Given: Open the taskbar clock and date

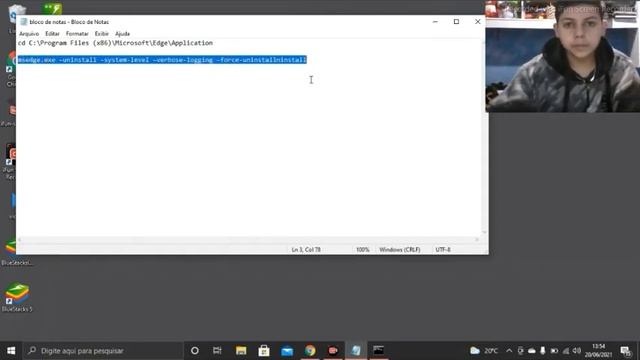Looking at the screenshot, I should [598, 351].
